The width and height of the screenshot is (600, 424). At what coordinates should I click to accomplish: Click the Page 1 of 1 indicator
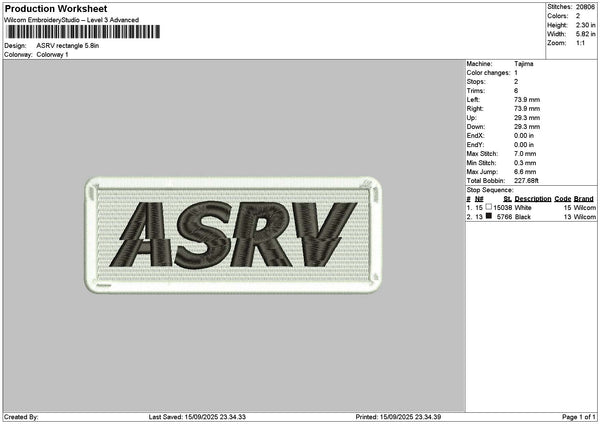coord(579,417)
